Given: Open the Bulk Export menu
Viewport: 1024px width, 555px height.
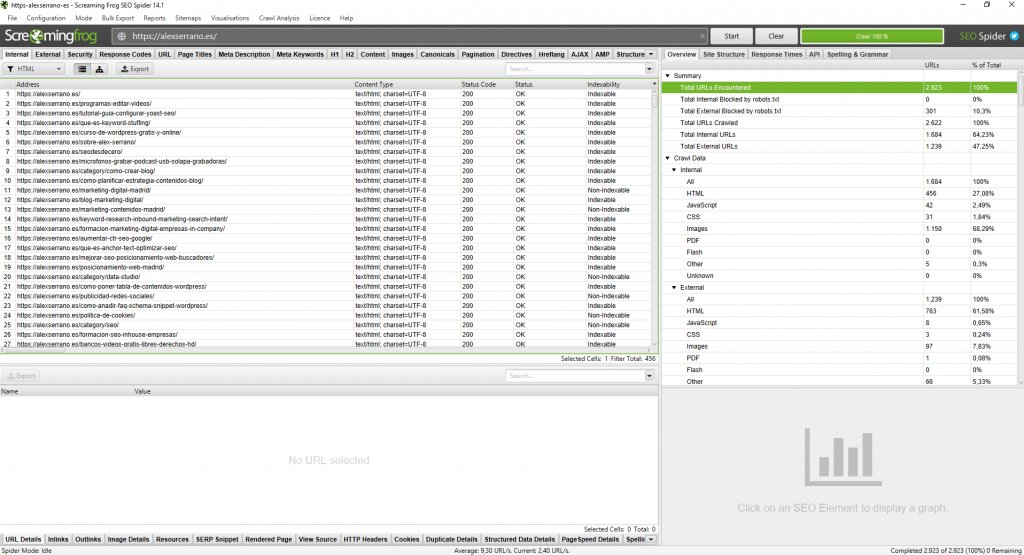Looking at the screenshot, I should coord(118,18).
